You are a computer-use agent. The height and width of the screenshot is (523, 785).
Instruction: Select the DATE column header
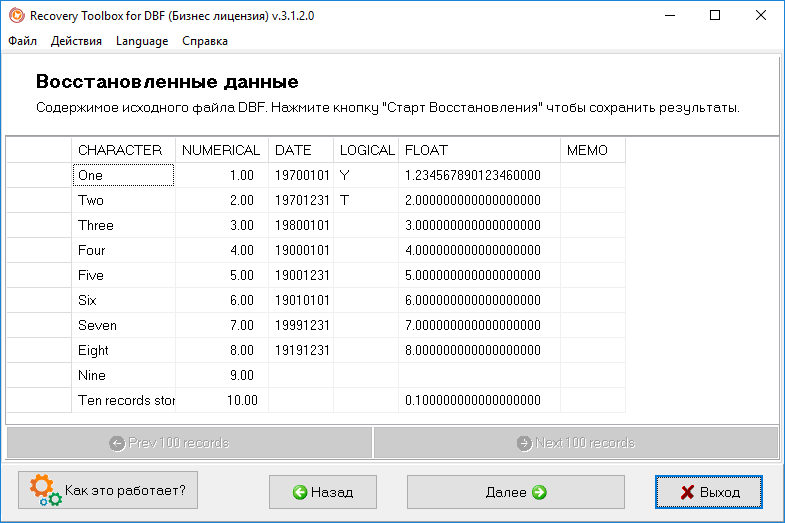(301, 150)
